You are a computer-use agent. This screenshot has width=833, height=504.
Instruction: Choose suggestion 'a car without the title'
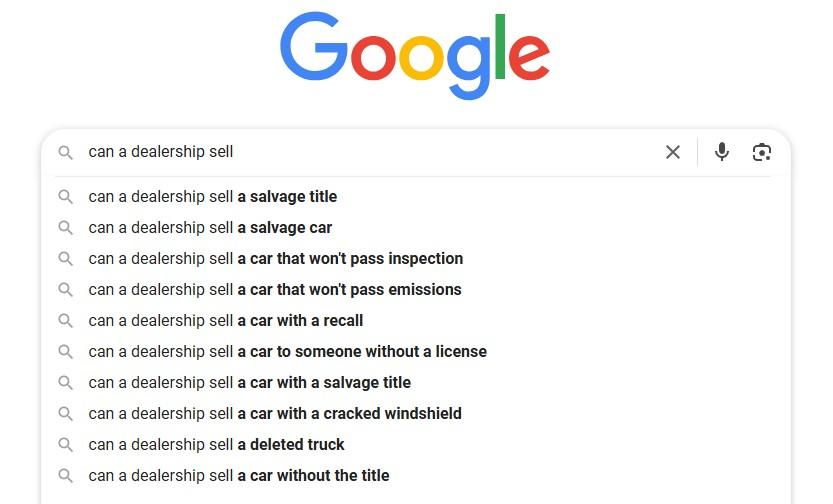click(x=414, y=475)
